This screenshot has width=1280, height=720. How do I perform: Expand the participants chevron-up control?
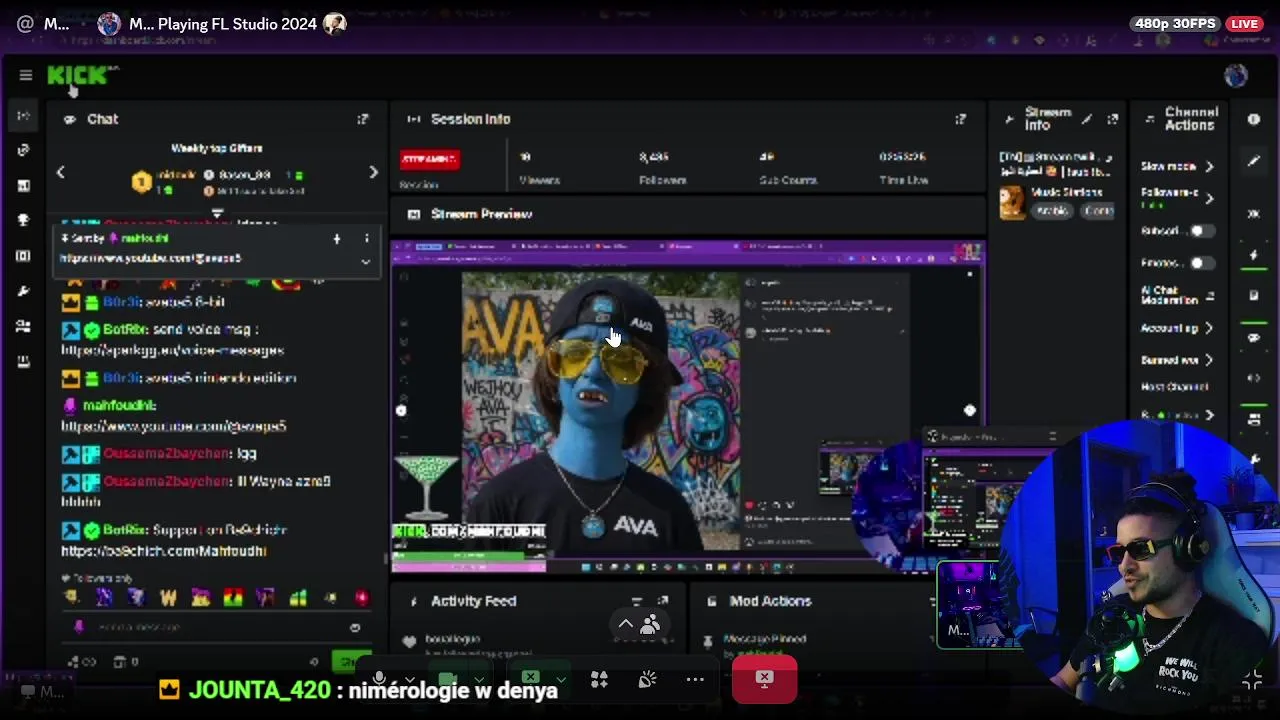pyautogui.click(x=625, y=624)
